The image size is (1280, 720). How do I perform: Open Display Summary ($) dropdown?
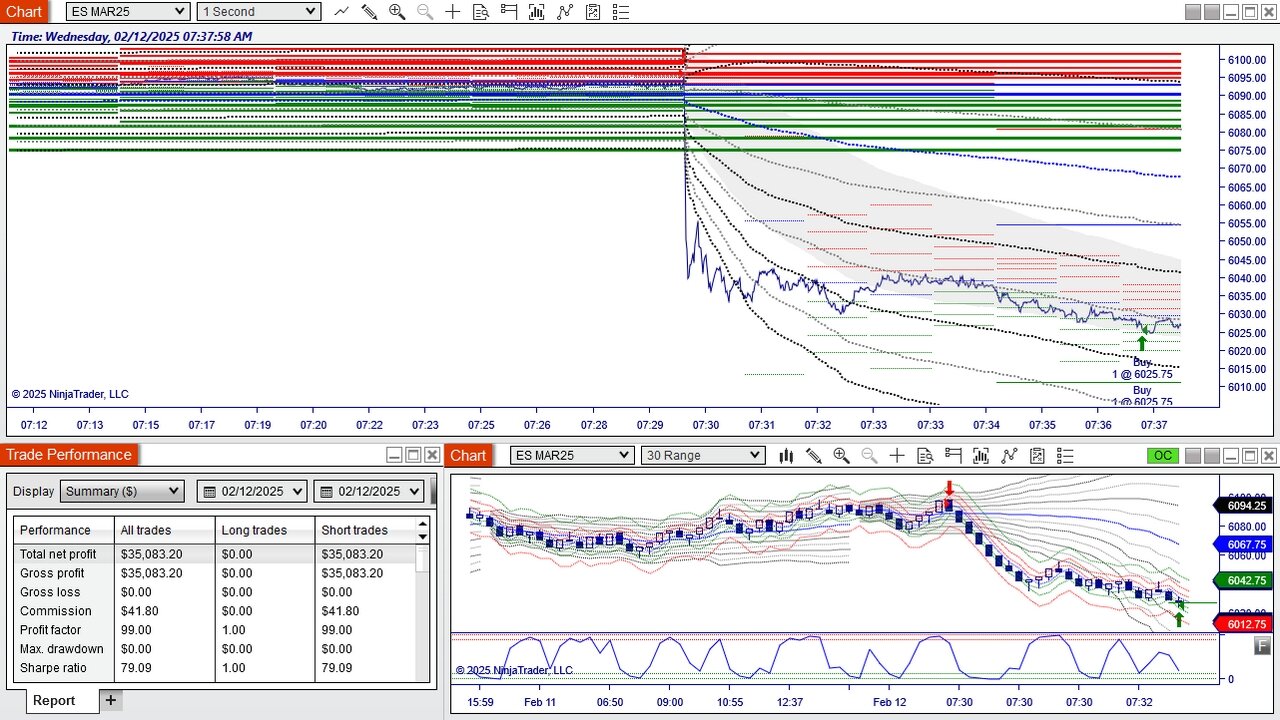pos(122,491)
